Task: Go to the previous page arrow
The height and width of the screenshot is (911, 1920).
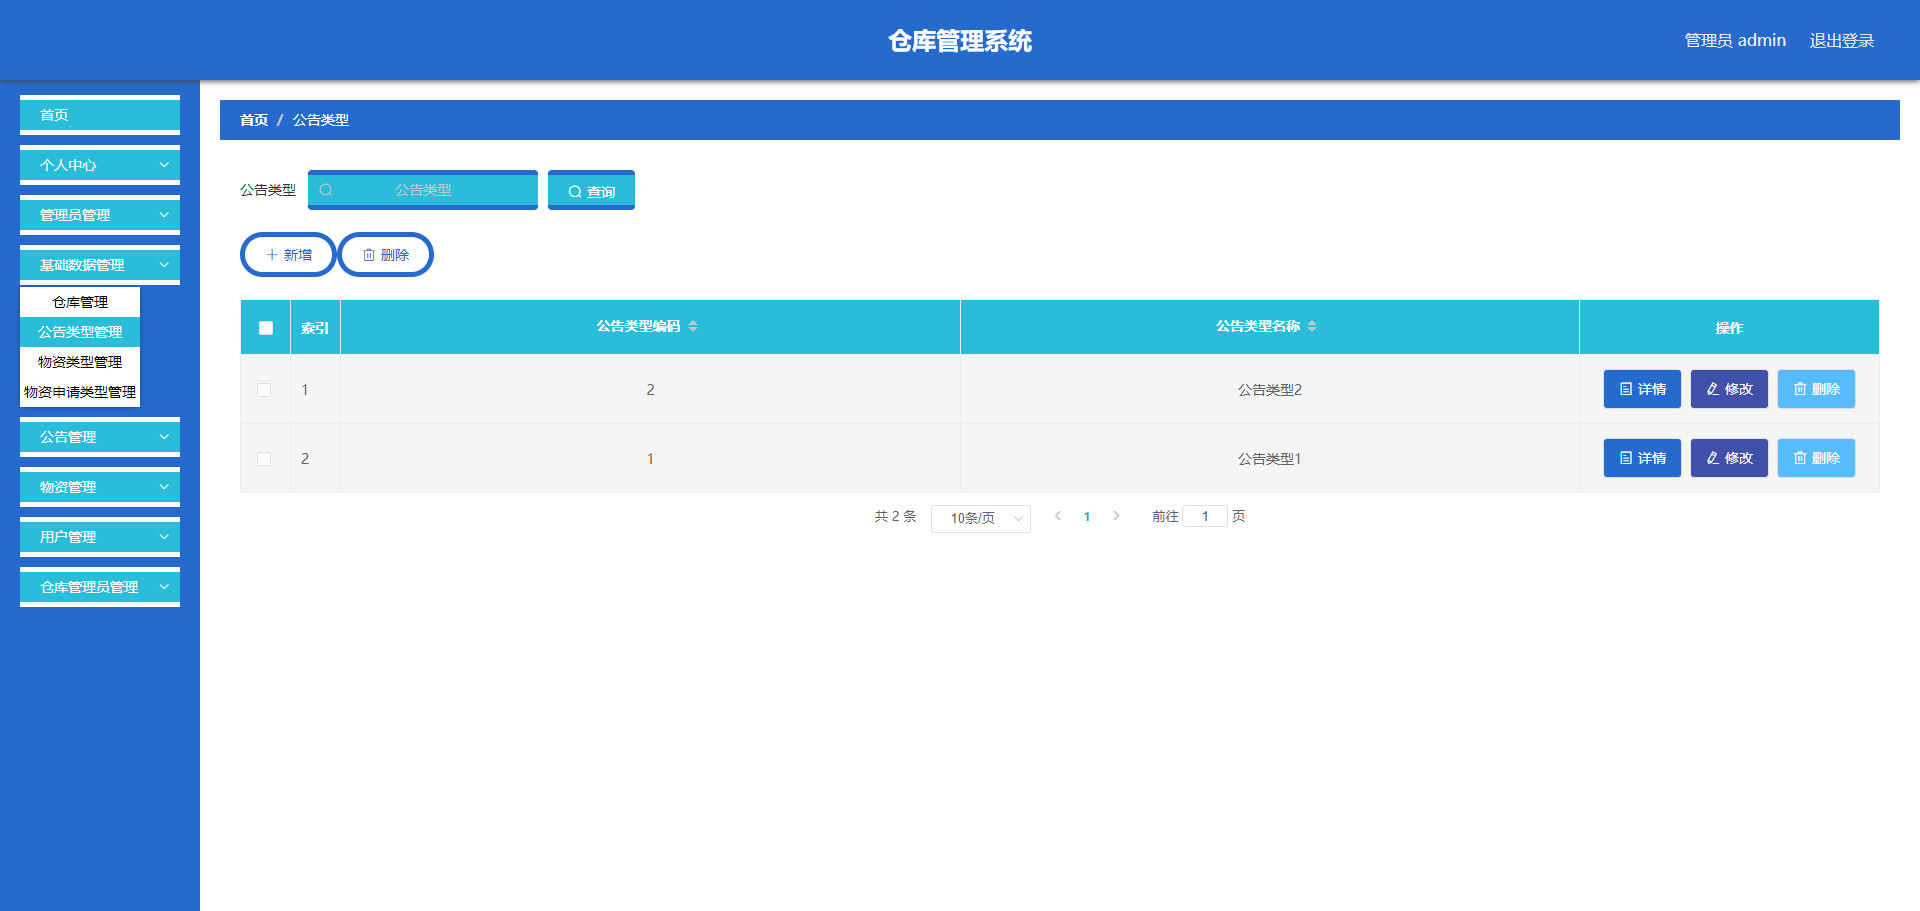Action: tap(1058, 516)
